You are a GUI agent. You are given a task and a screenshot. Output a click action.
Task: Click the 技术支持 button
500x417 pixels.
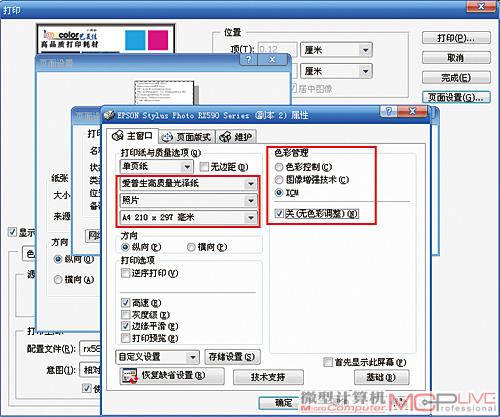(268, 377)
